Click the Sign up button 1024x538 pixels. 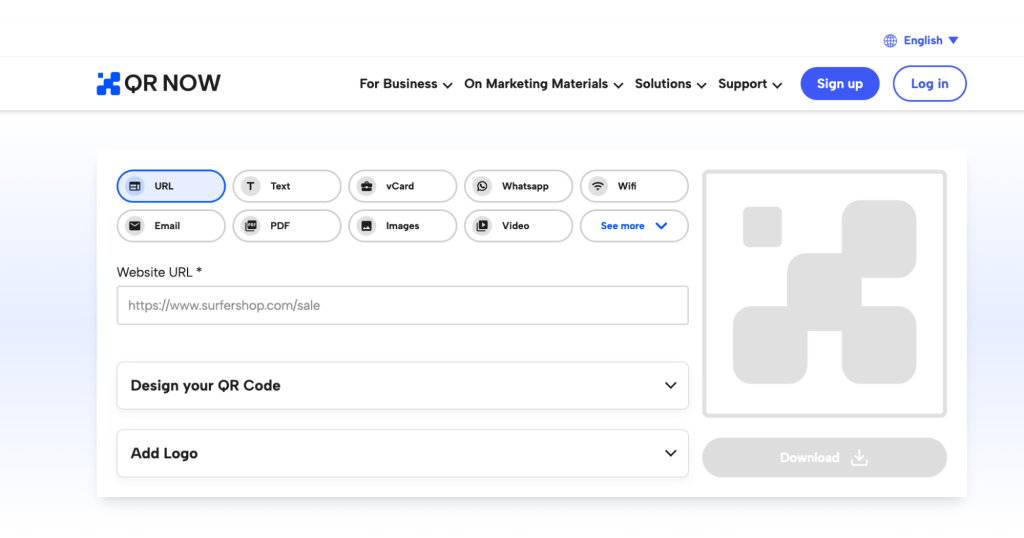click(x=839, y=84)
